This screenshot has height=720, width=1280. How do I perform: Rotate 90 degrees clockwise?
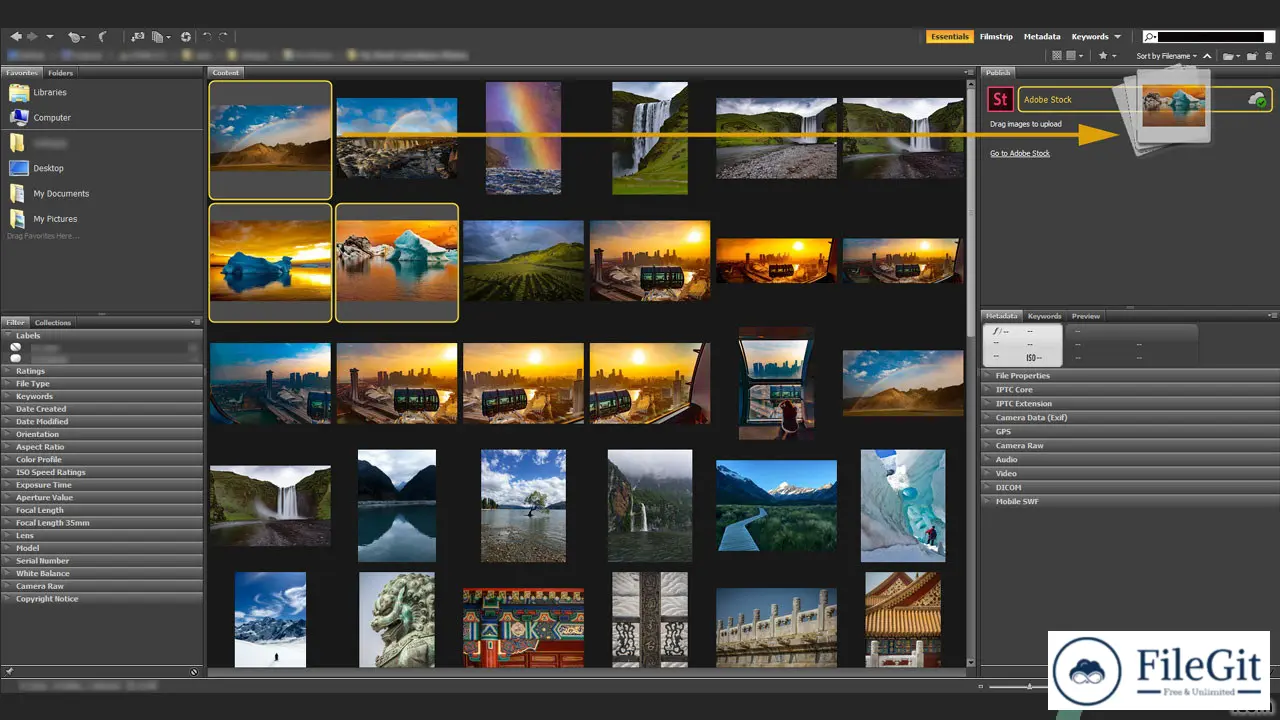pyautogui.click(x=223, y=37)
